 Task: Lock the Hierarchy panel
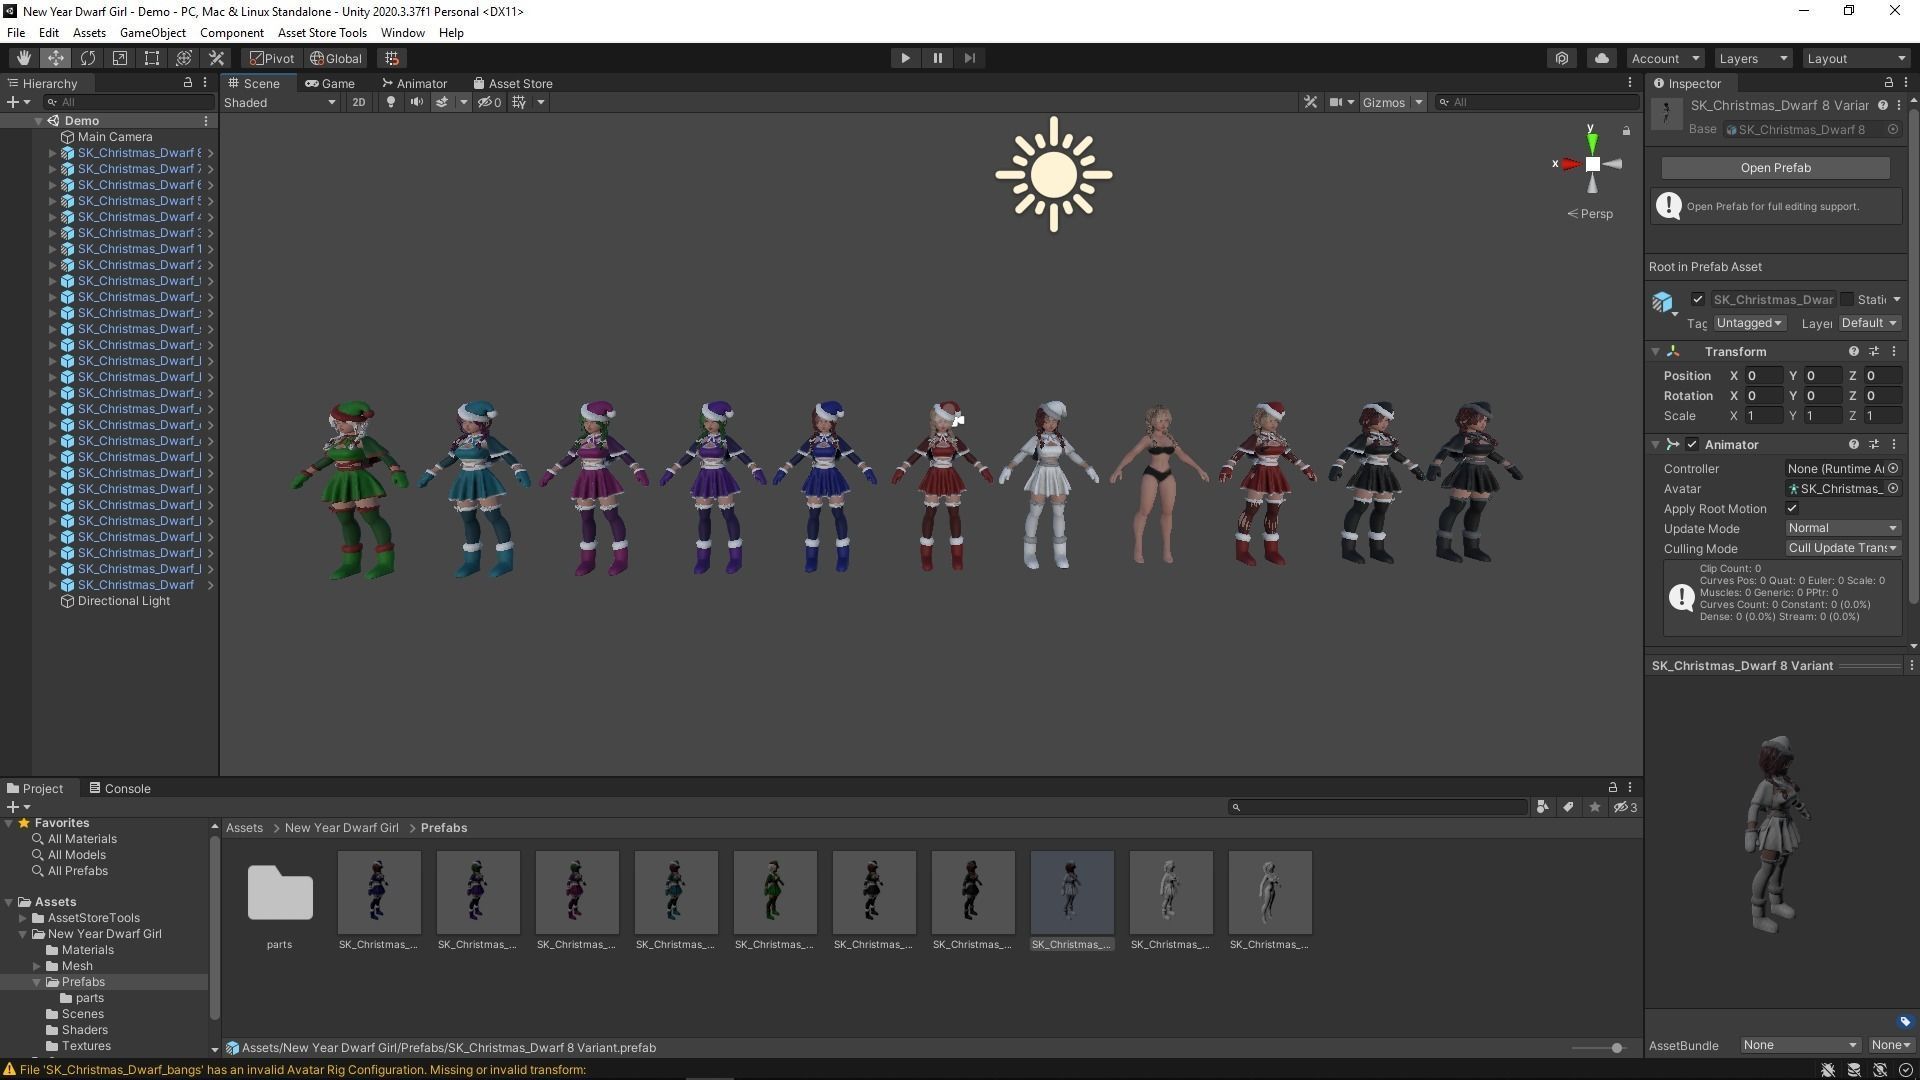tap(187, 83)
